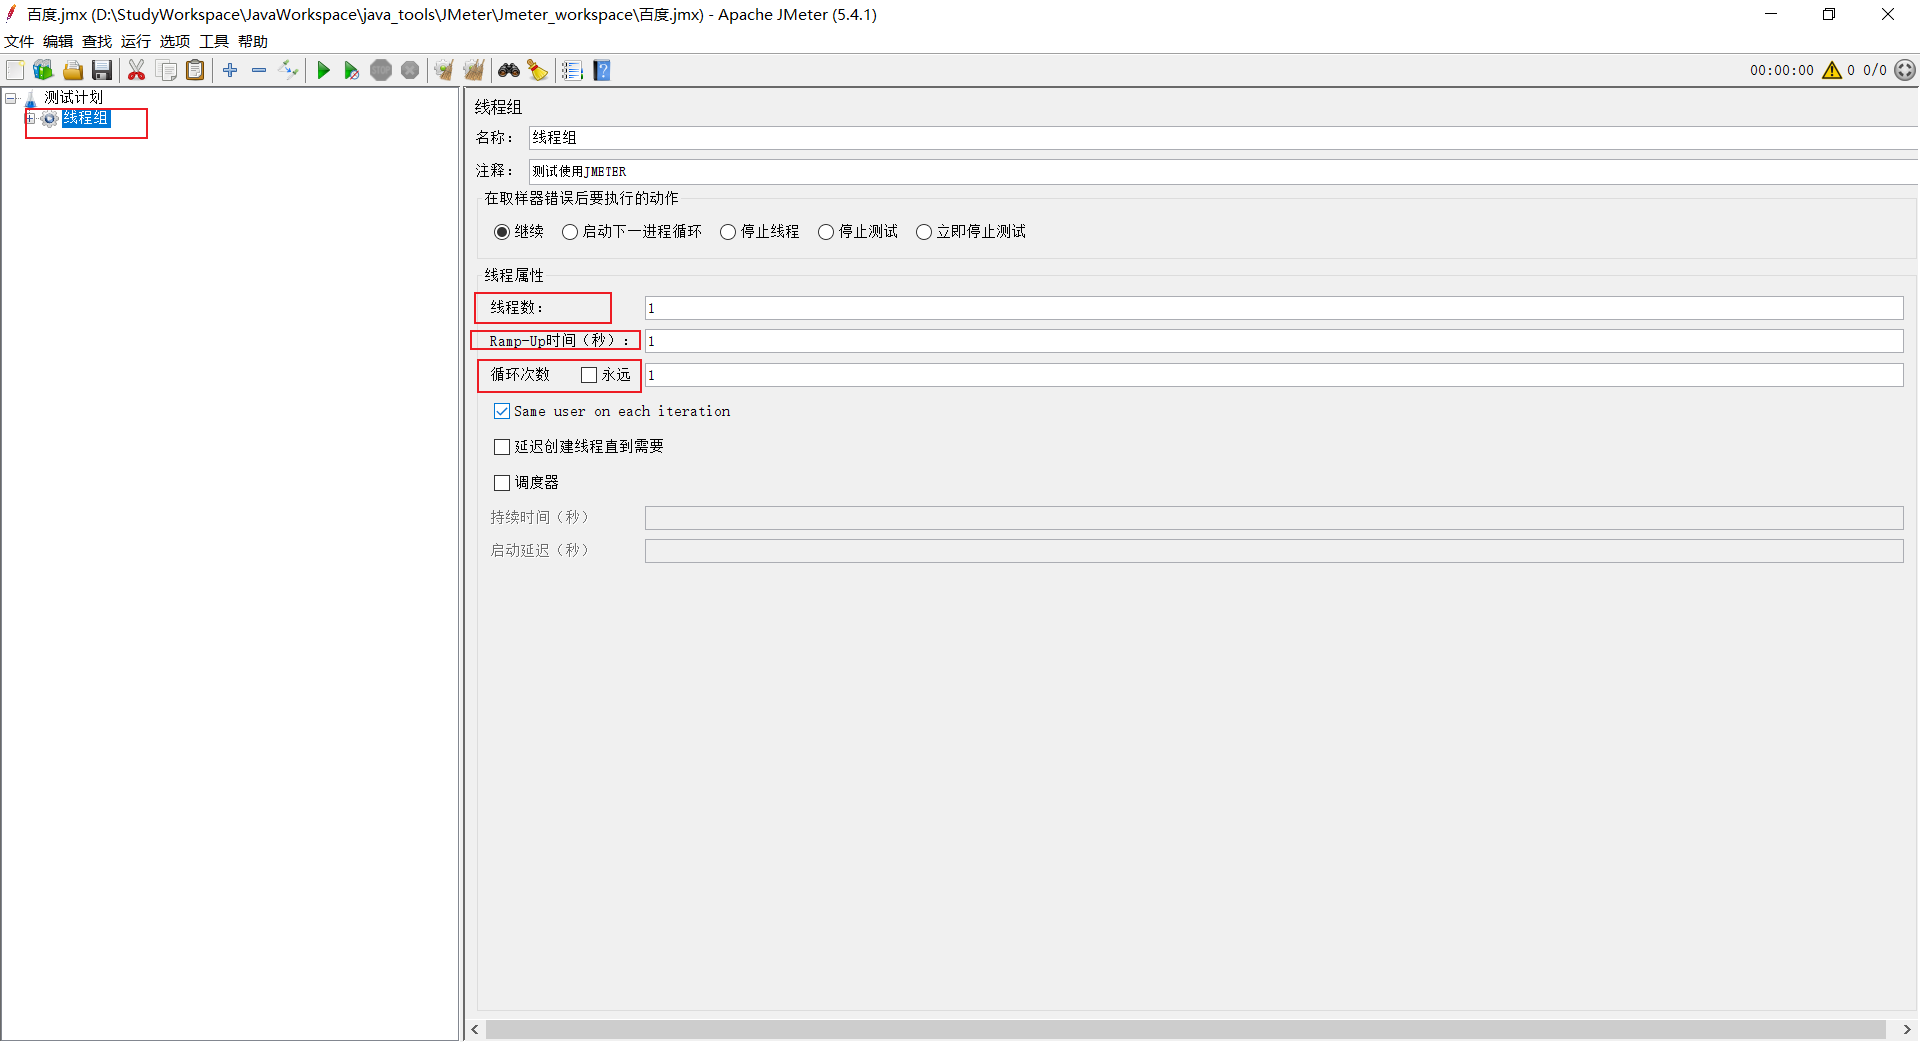This screenshot has height=1042, width=1920.
Task: Click the blue minus Collapse All icon
Action: (x=259, y=70)
